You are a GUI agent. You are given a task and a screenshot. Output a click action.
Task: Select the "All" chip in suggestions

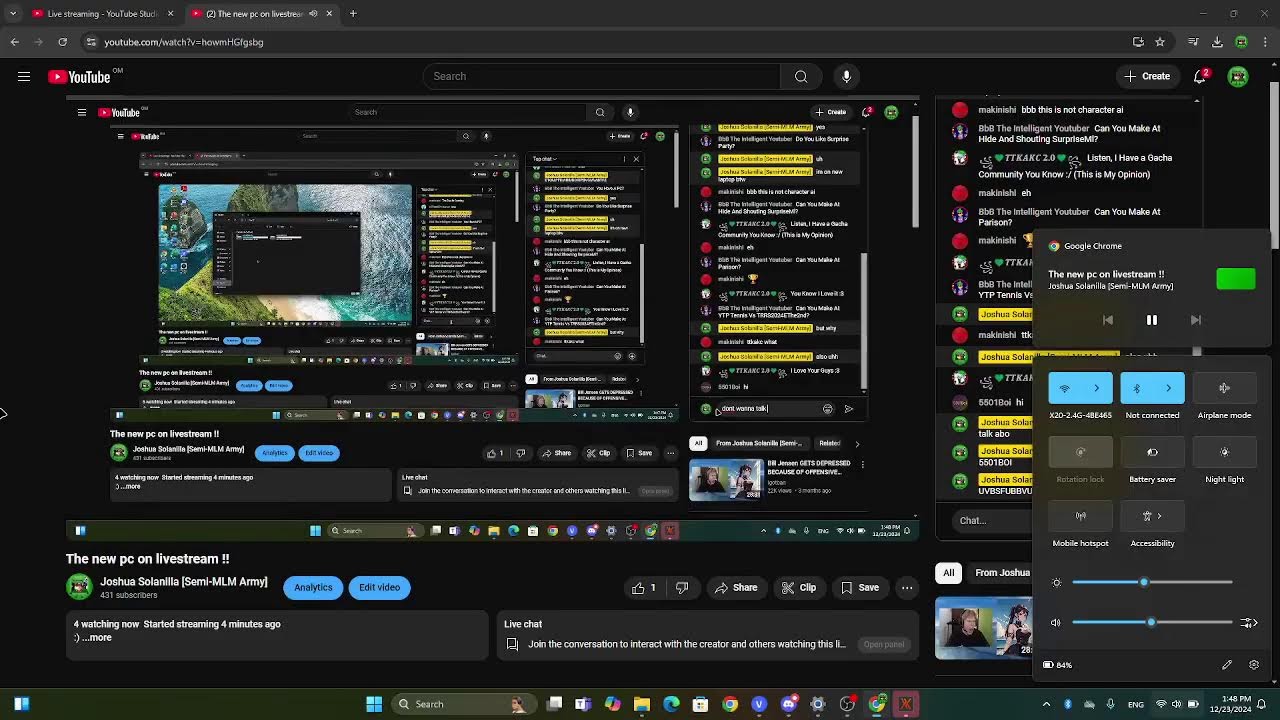[x=948, y=573]
